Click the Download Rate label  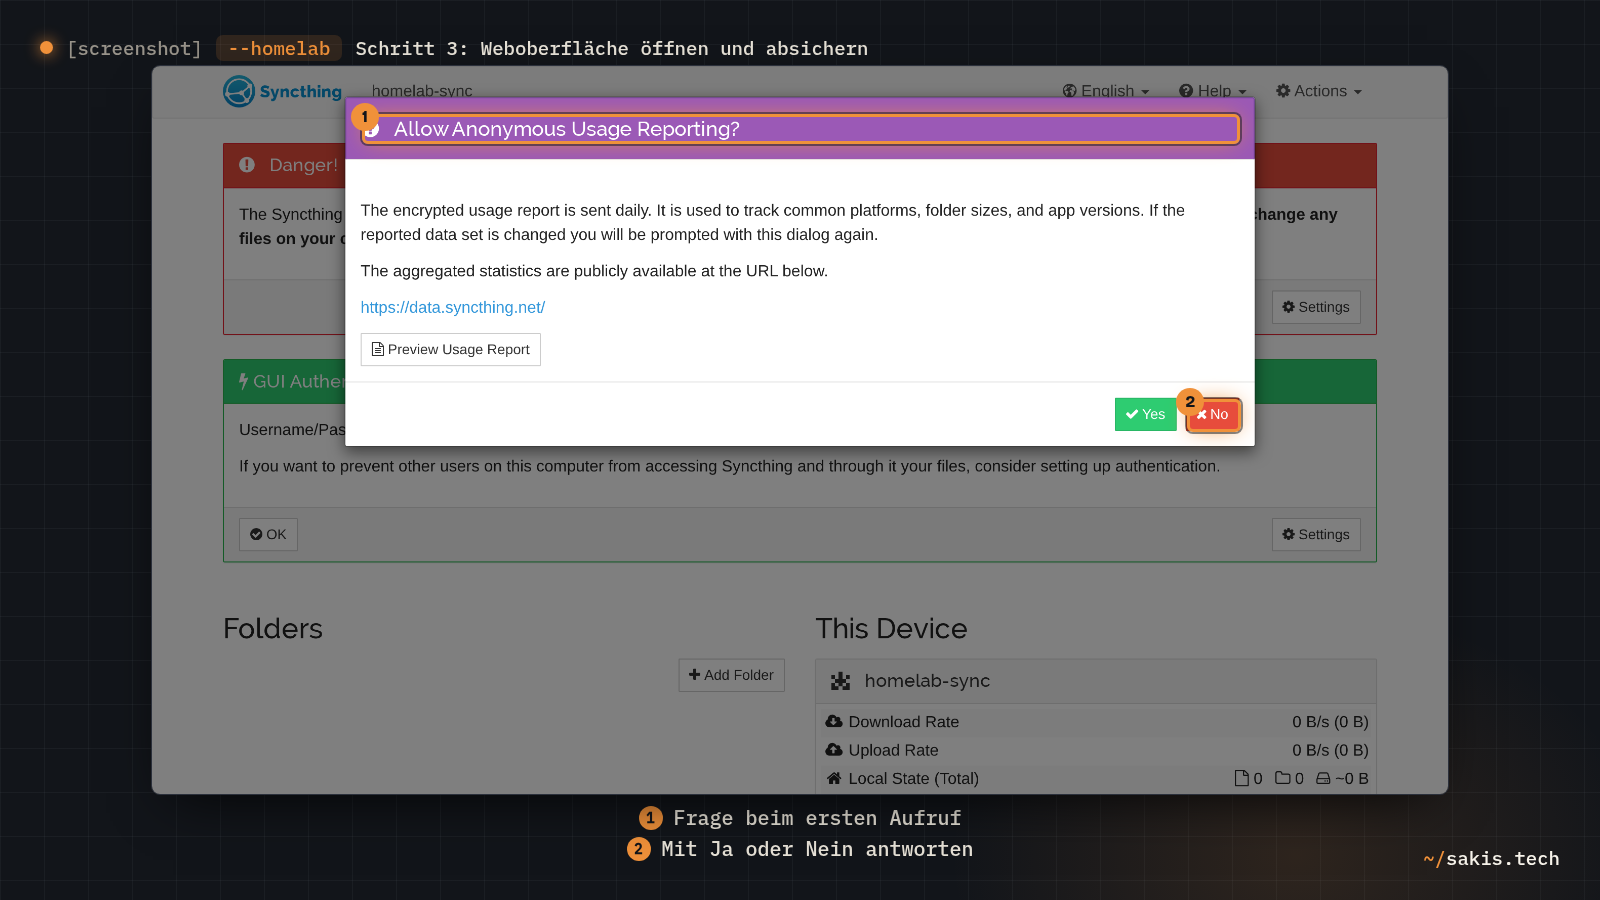coord(904,722)
